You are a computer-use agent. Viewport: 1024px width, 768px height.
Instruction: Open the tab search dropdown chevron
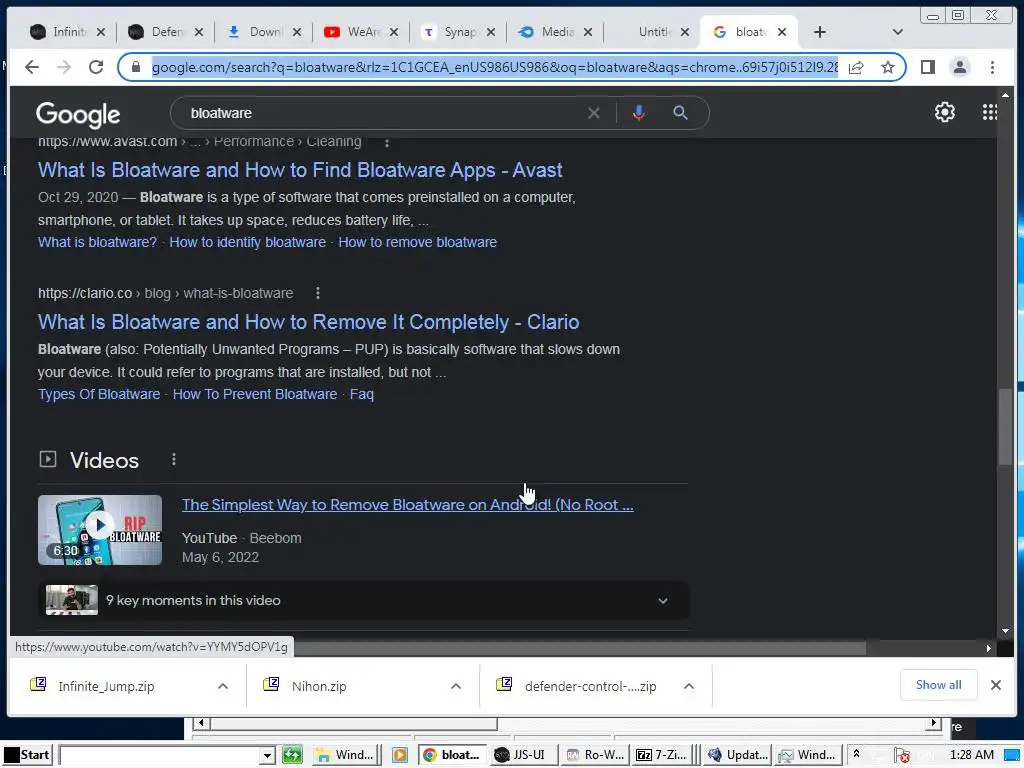(x=897, y=32)
